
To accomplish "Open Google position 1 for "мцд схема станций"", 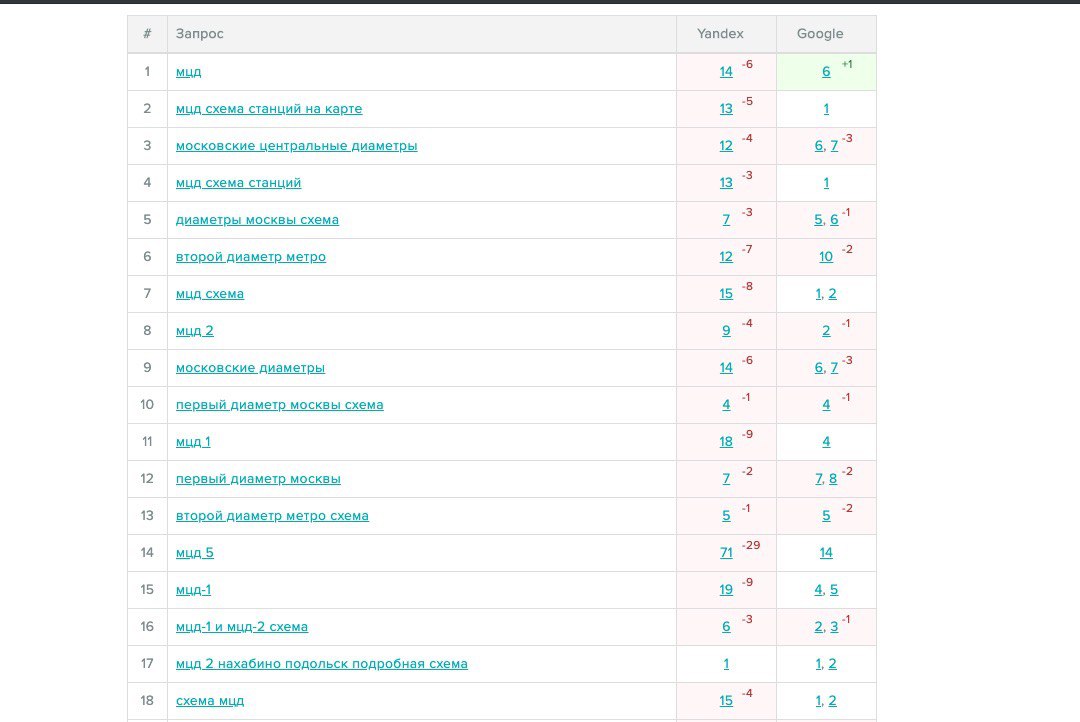I will 826,183.
